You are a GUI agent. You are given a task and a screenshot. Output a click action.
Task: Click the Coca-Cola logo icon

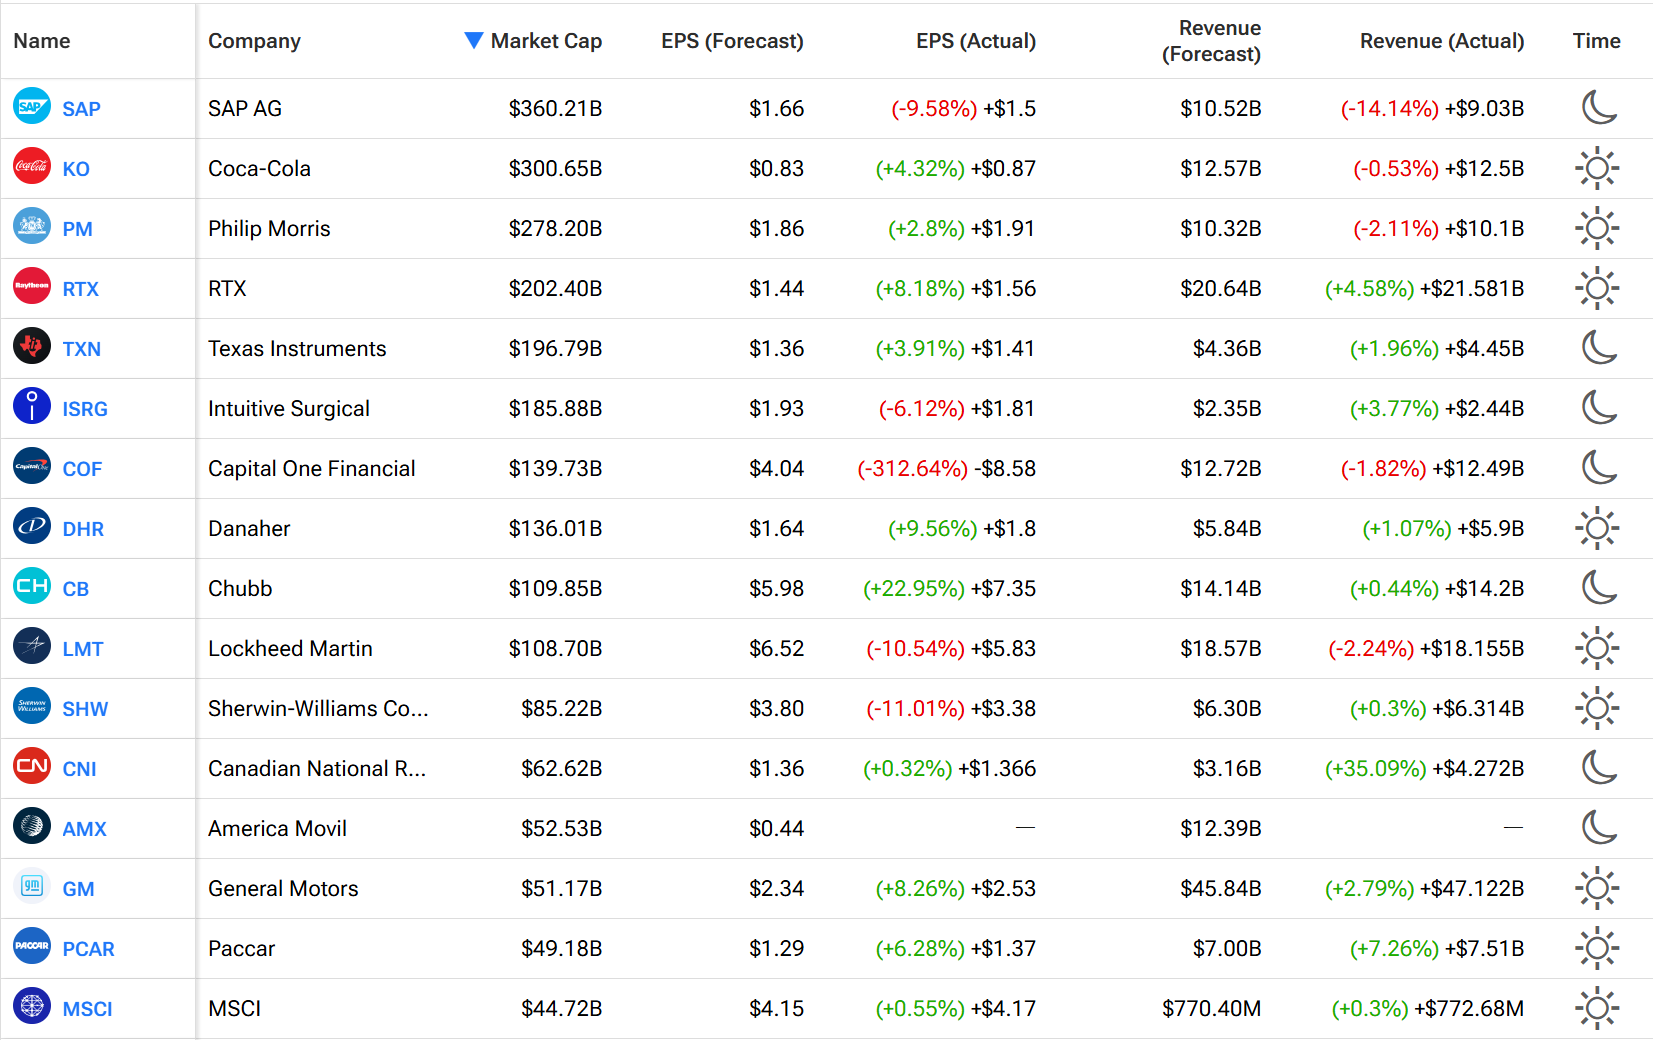(x=32, y=166)
